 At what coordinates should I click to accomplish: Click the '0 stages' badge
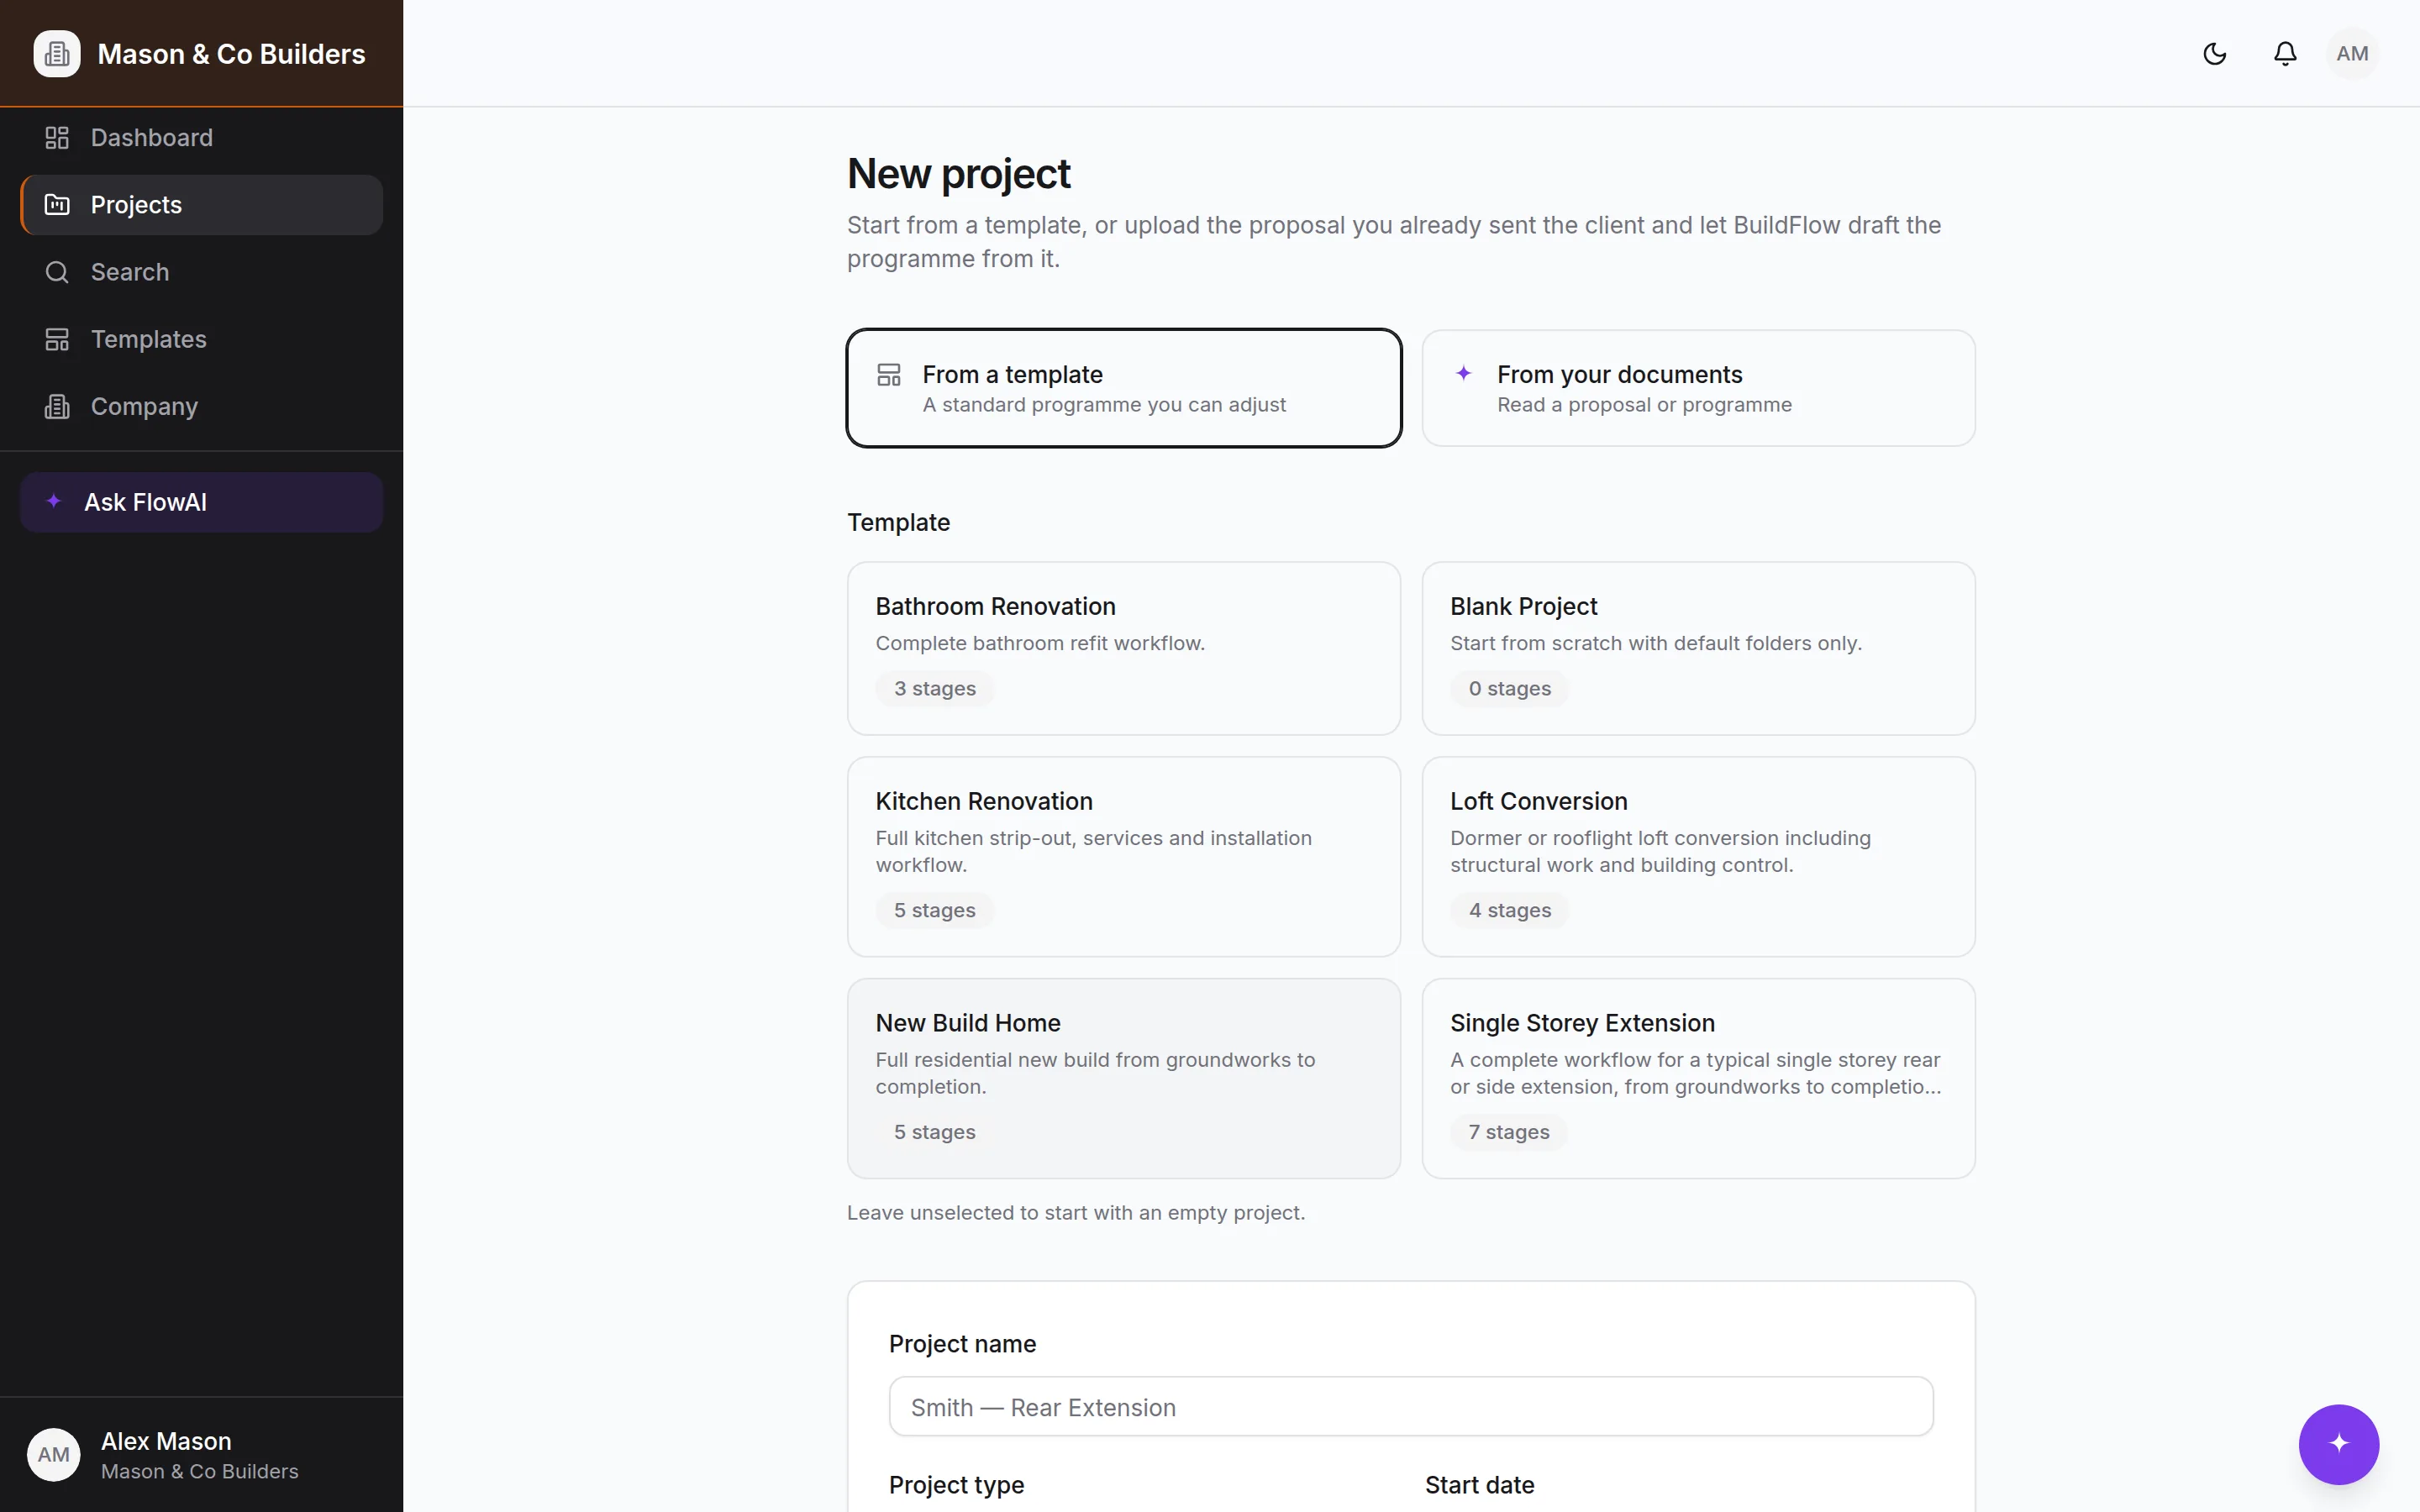tap(1509, 688)
